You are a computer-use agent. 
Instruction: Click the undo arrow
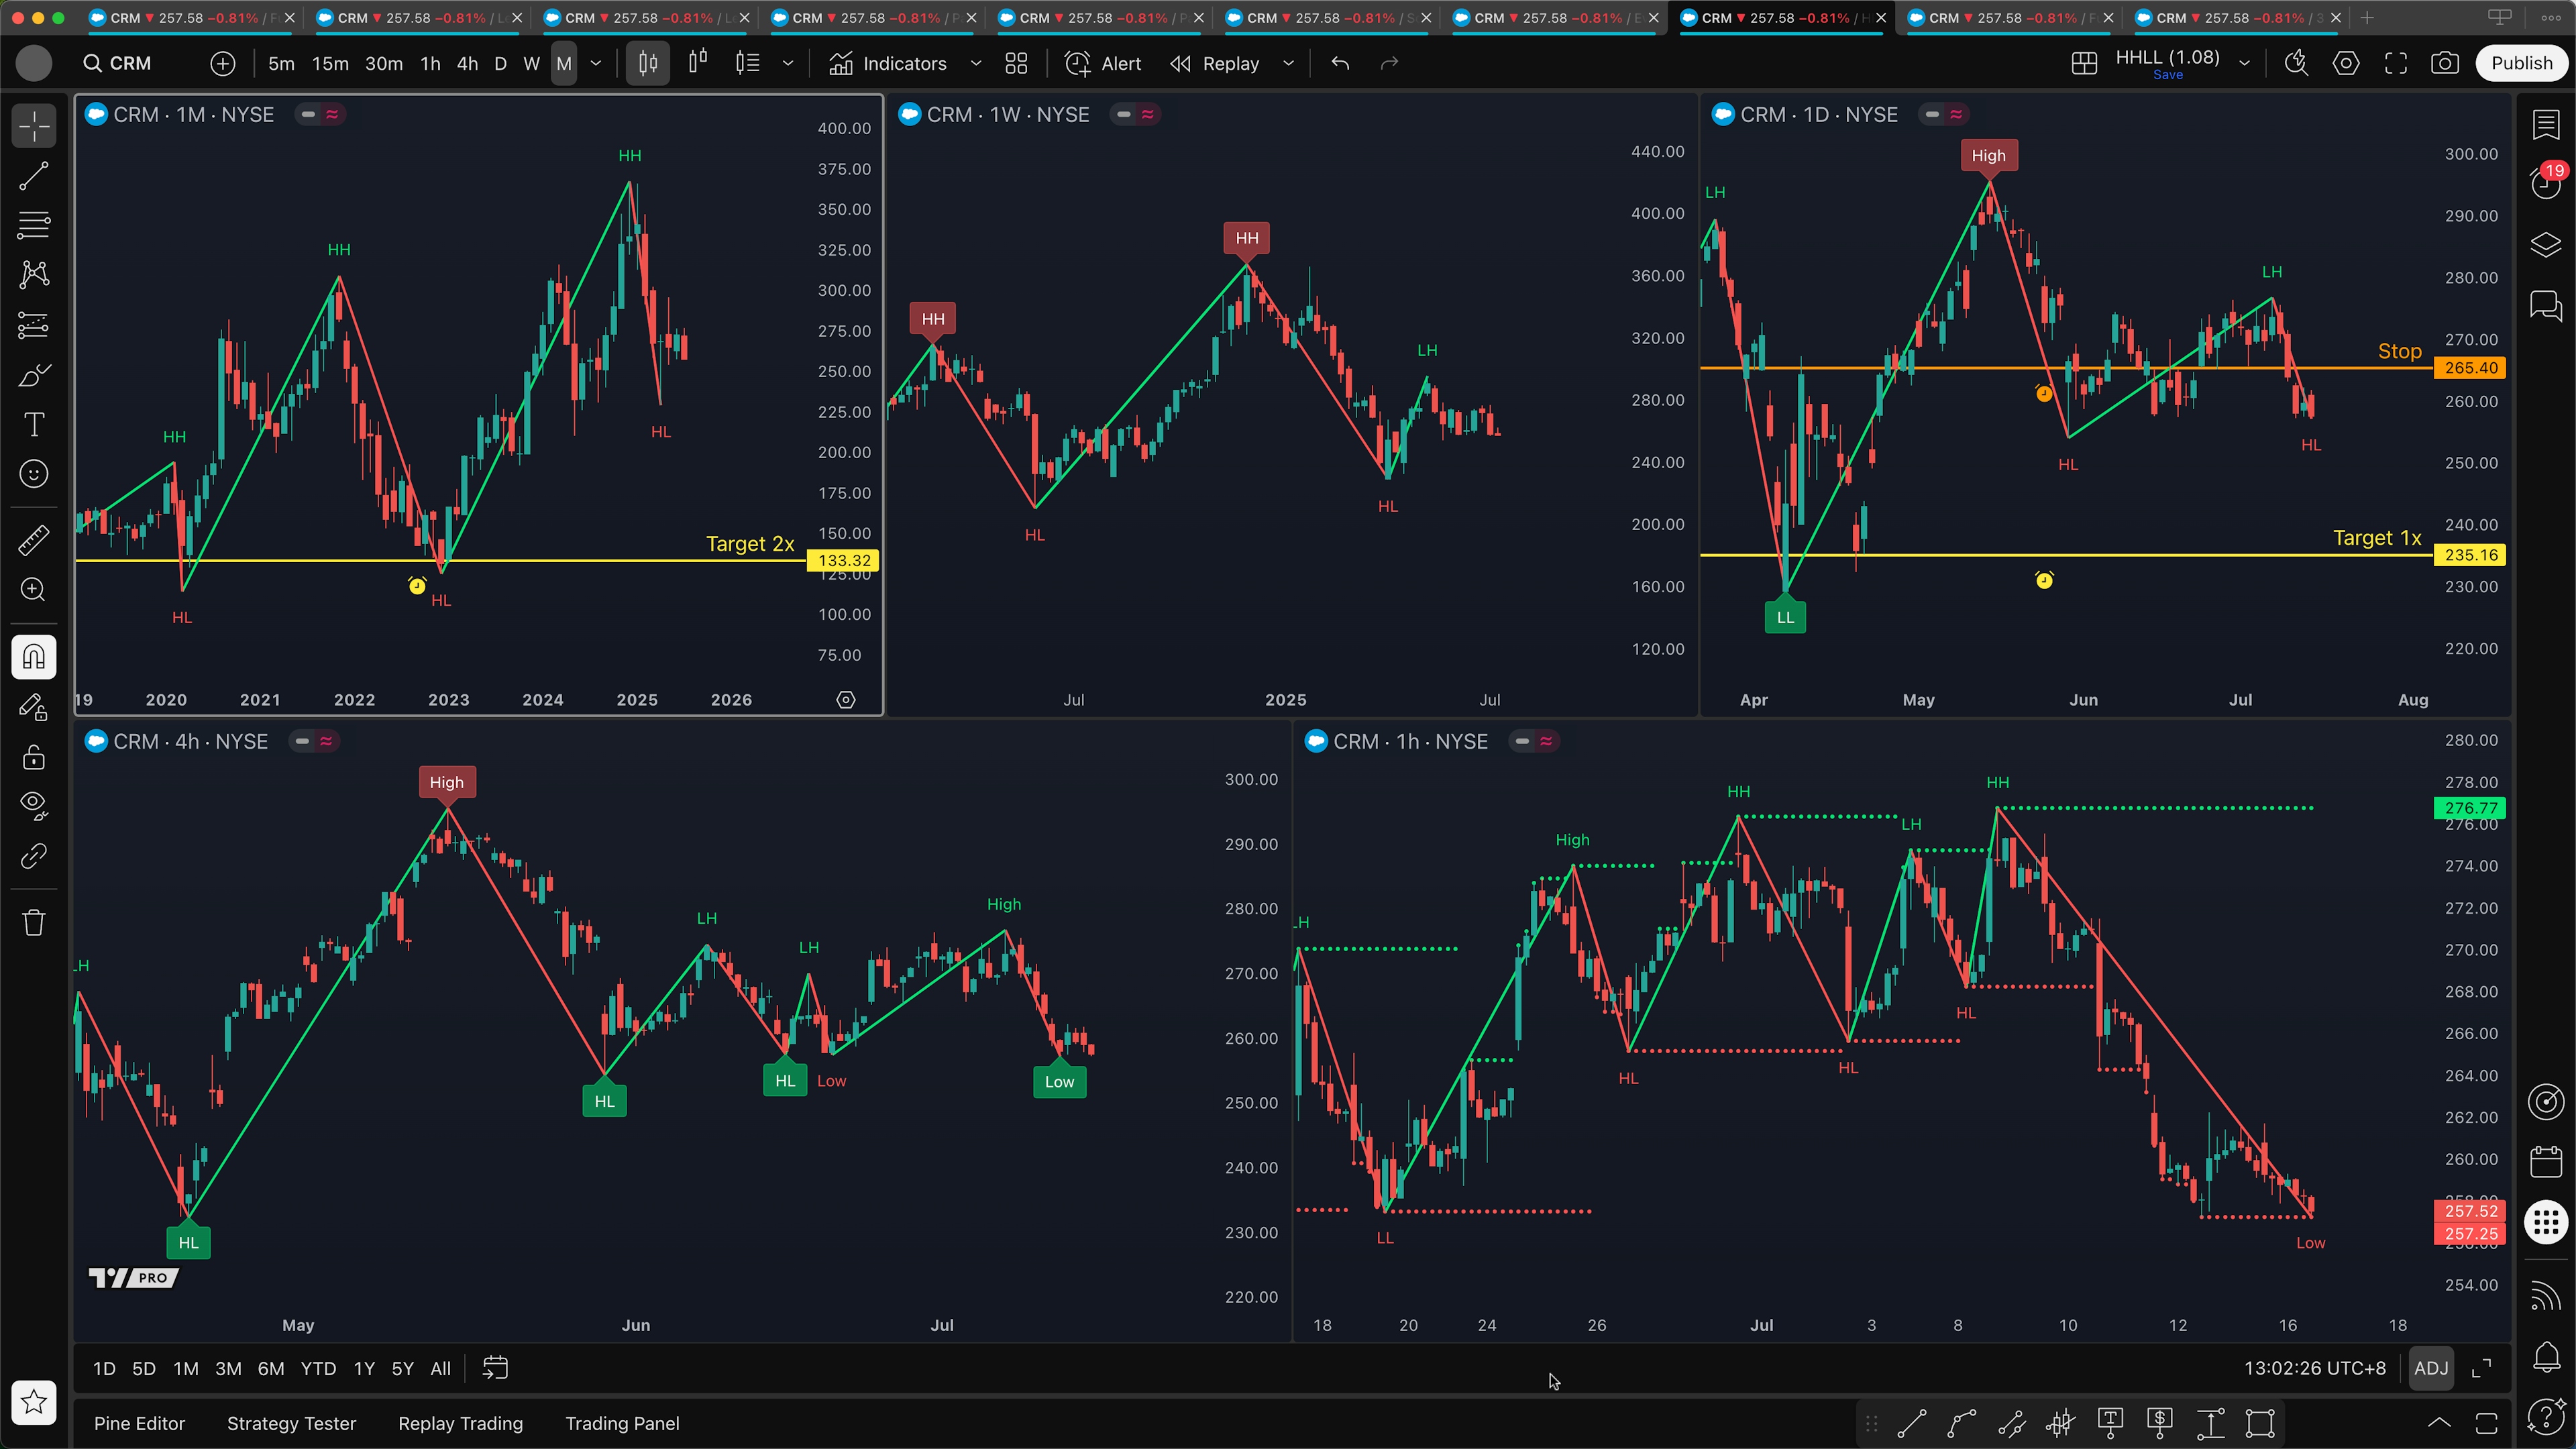(x=1340, y=63)
